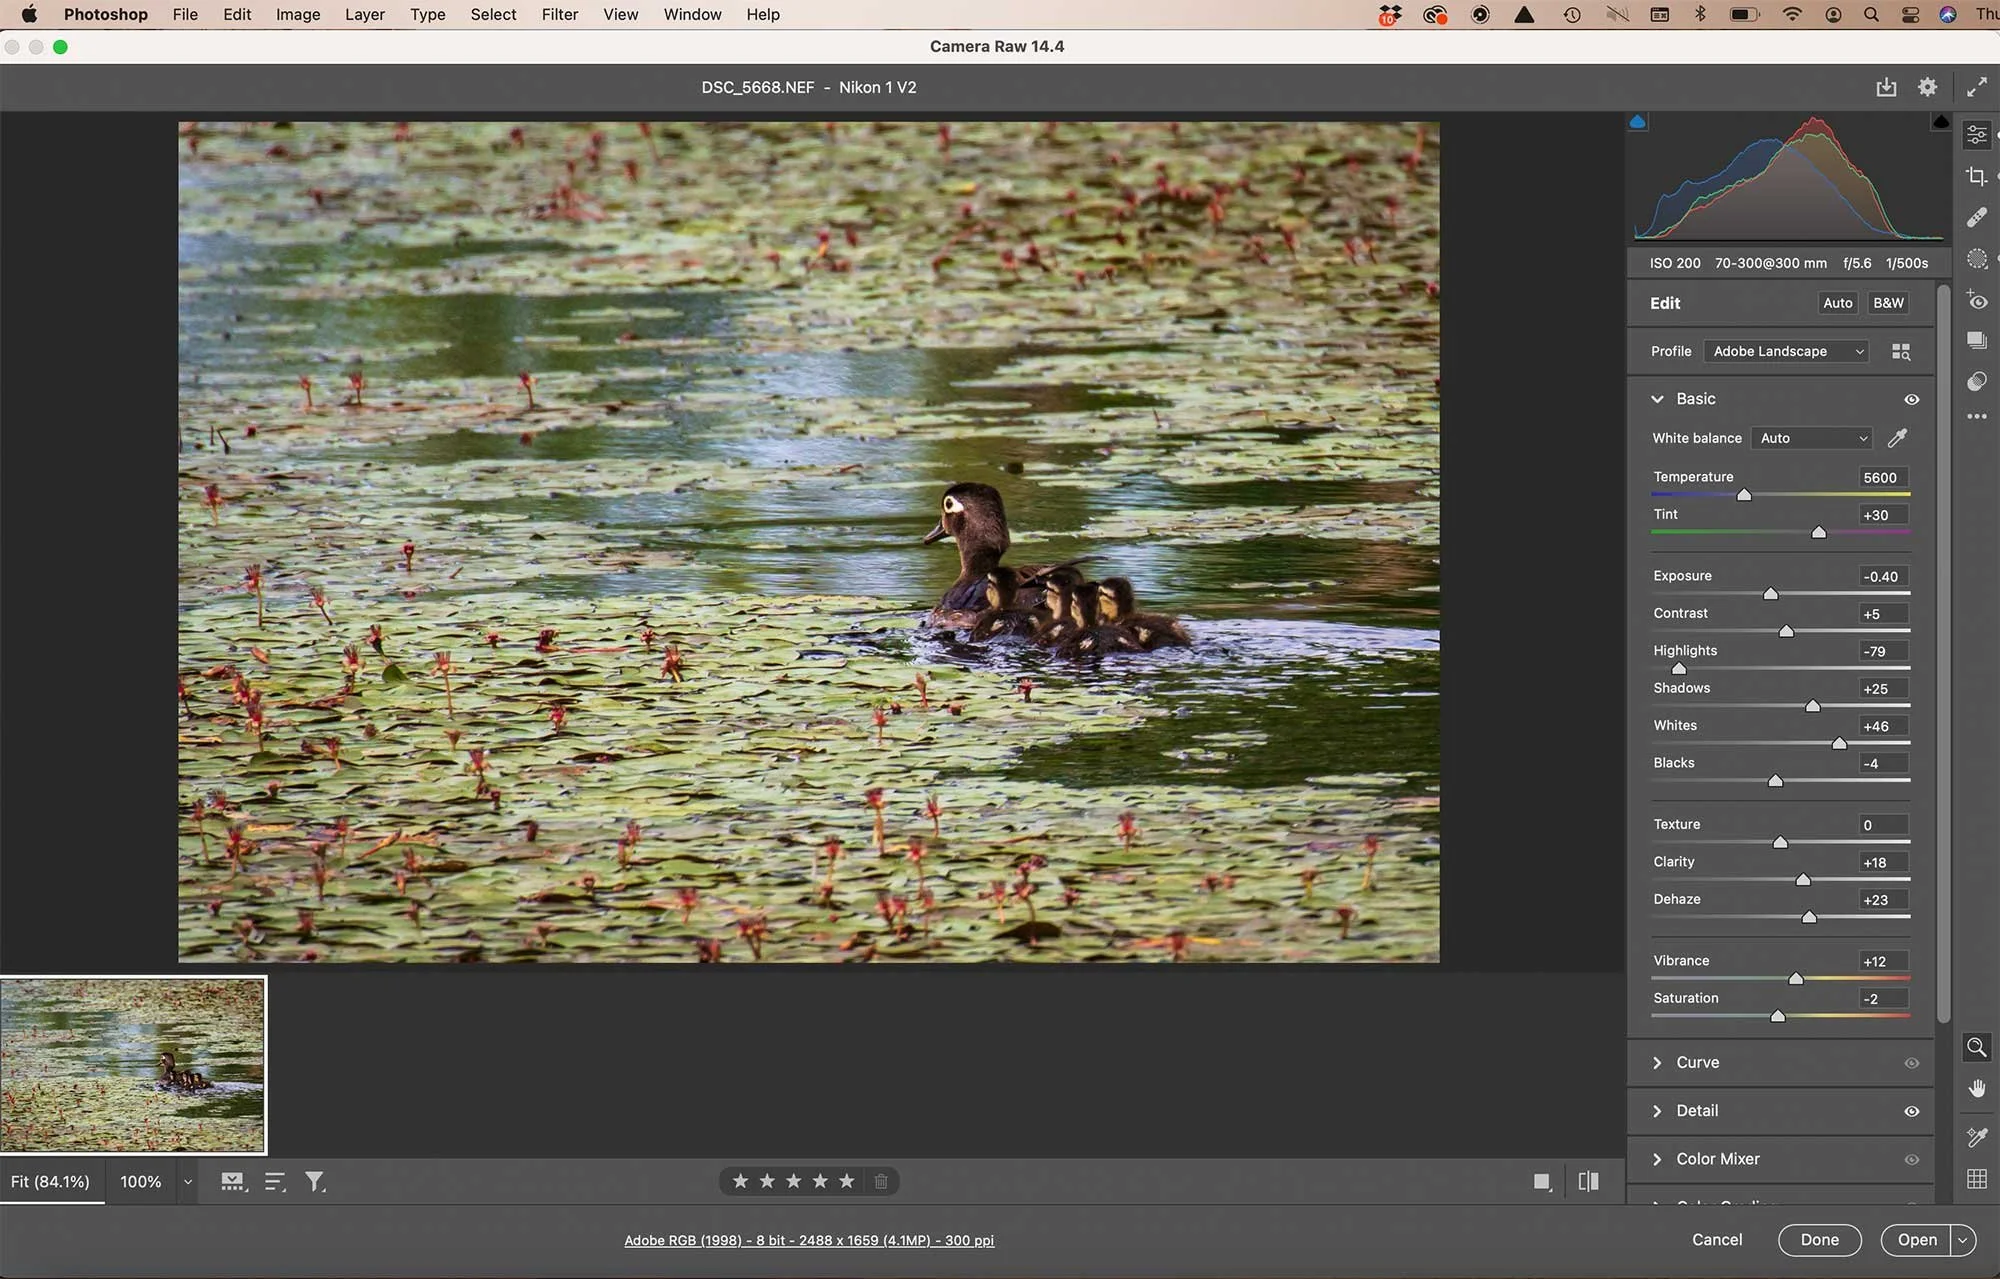Expand the Color Mixer panel
This screenshot has width=2000, height=1279.
1717,1159
